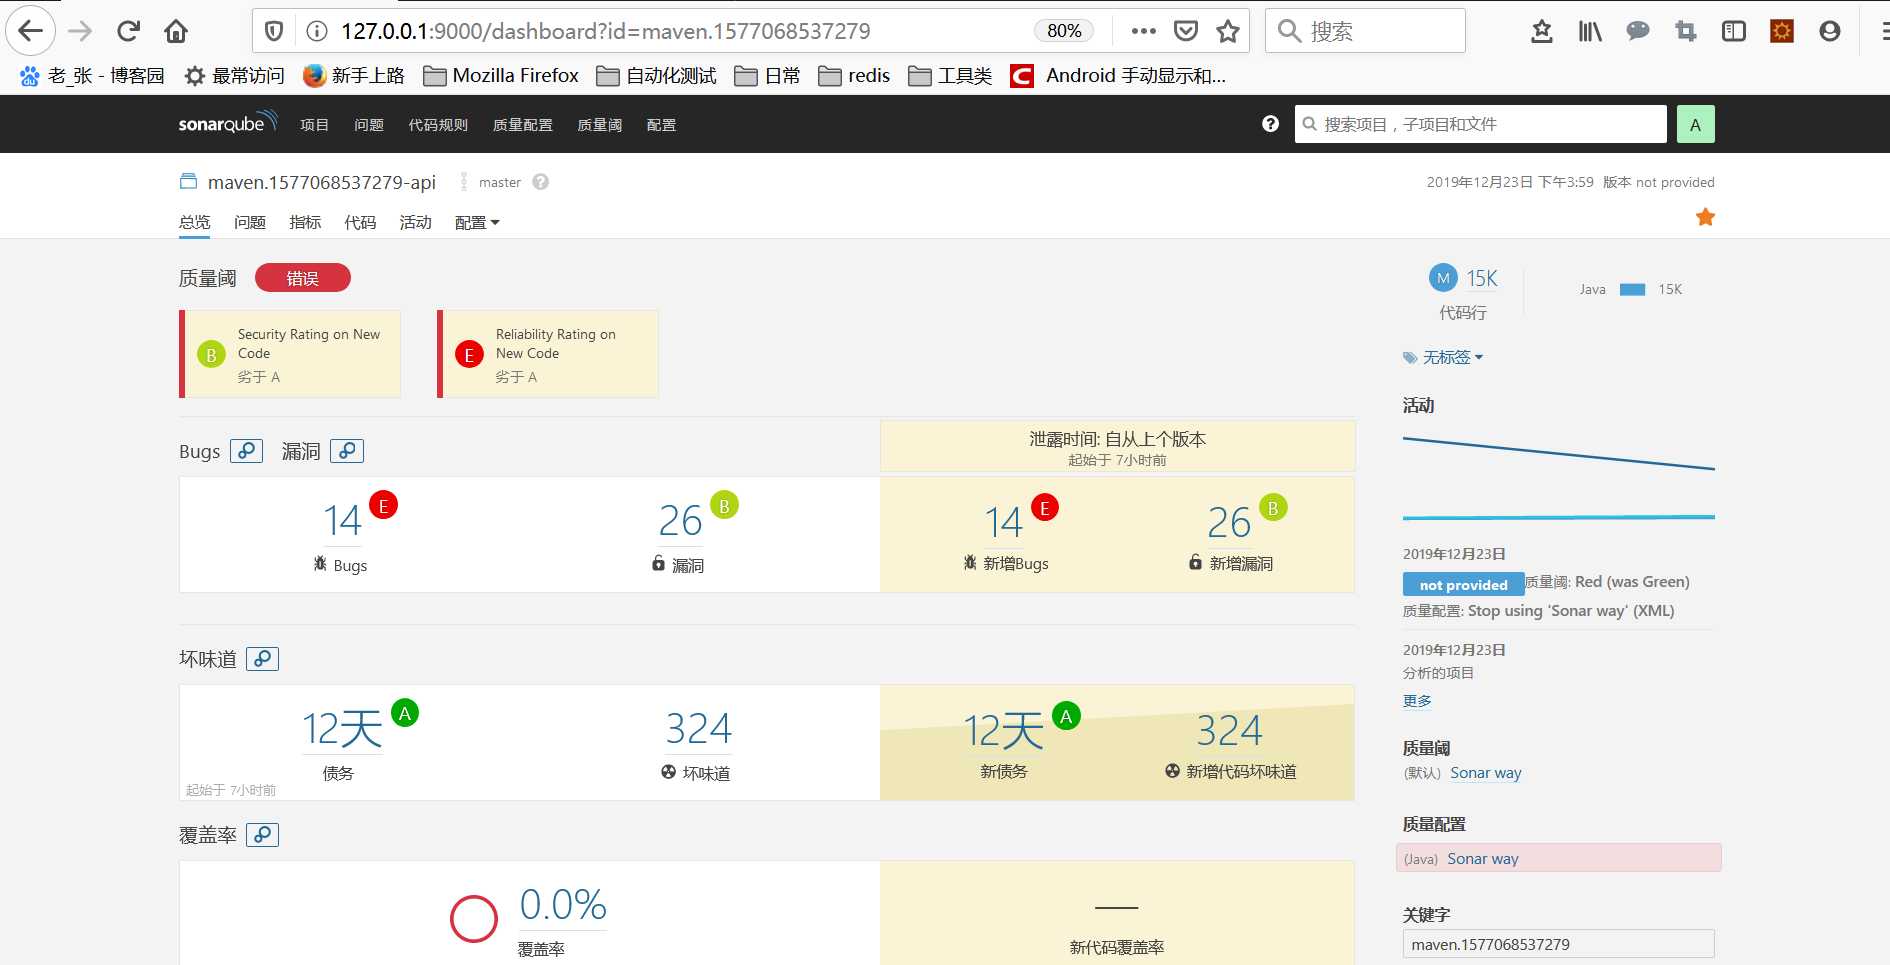Image resolution: width=1890 pixels, height=965 pixels.
Task: Toggle the browser sidebar icon
Action: [x=1734, y=31]
